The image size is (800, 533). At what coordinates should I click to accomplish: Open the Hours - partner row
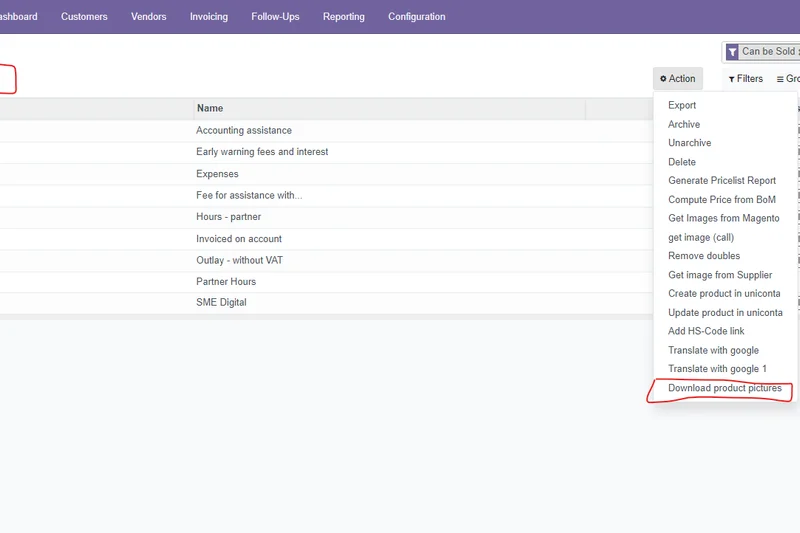click(327, 217)
